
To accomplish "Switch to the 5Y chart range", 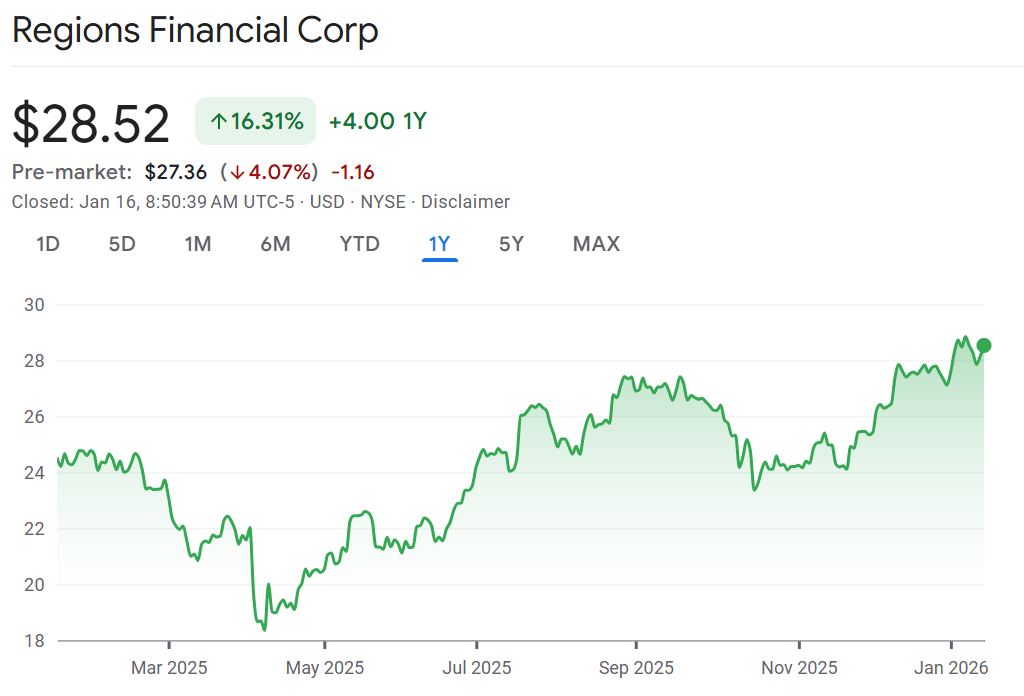I will point(511,244).
